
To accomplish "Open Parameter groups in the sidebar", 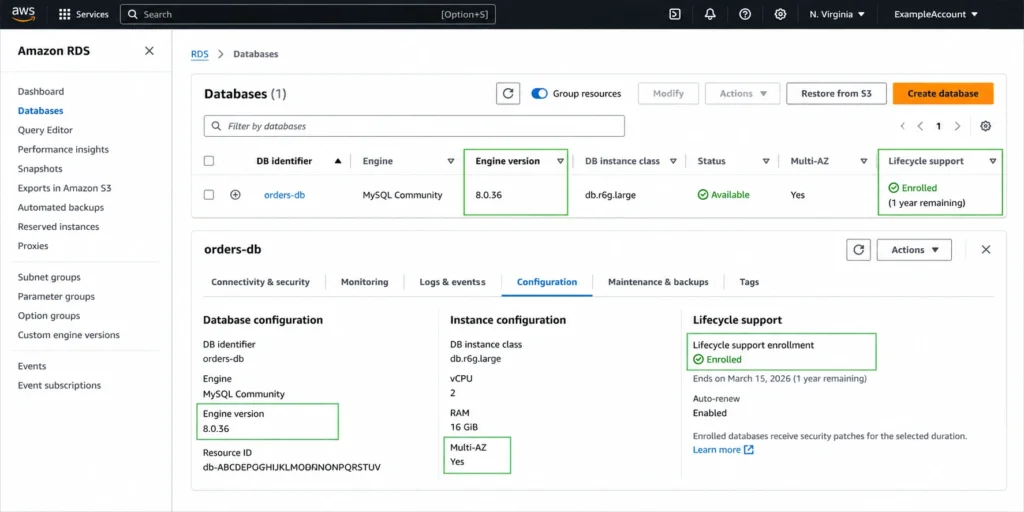I will click(x=56, y=296).
